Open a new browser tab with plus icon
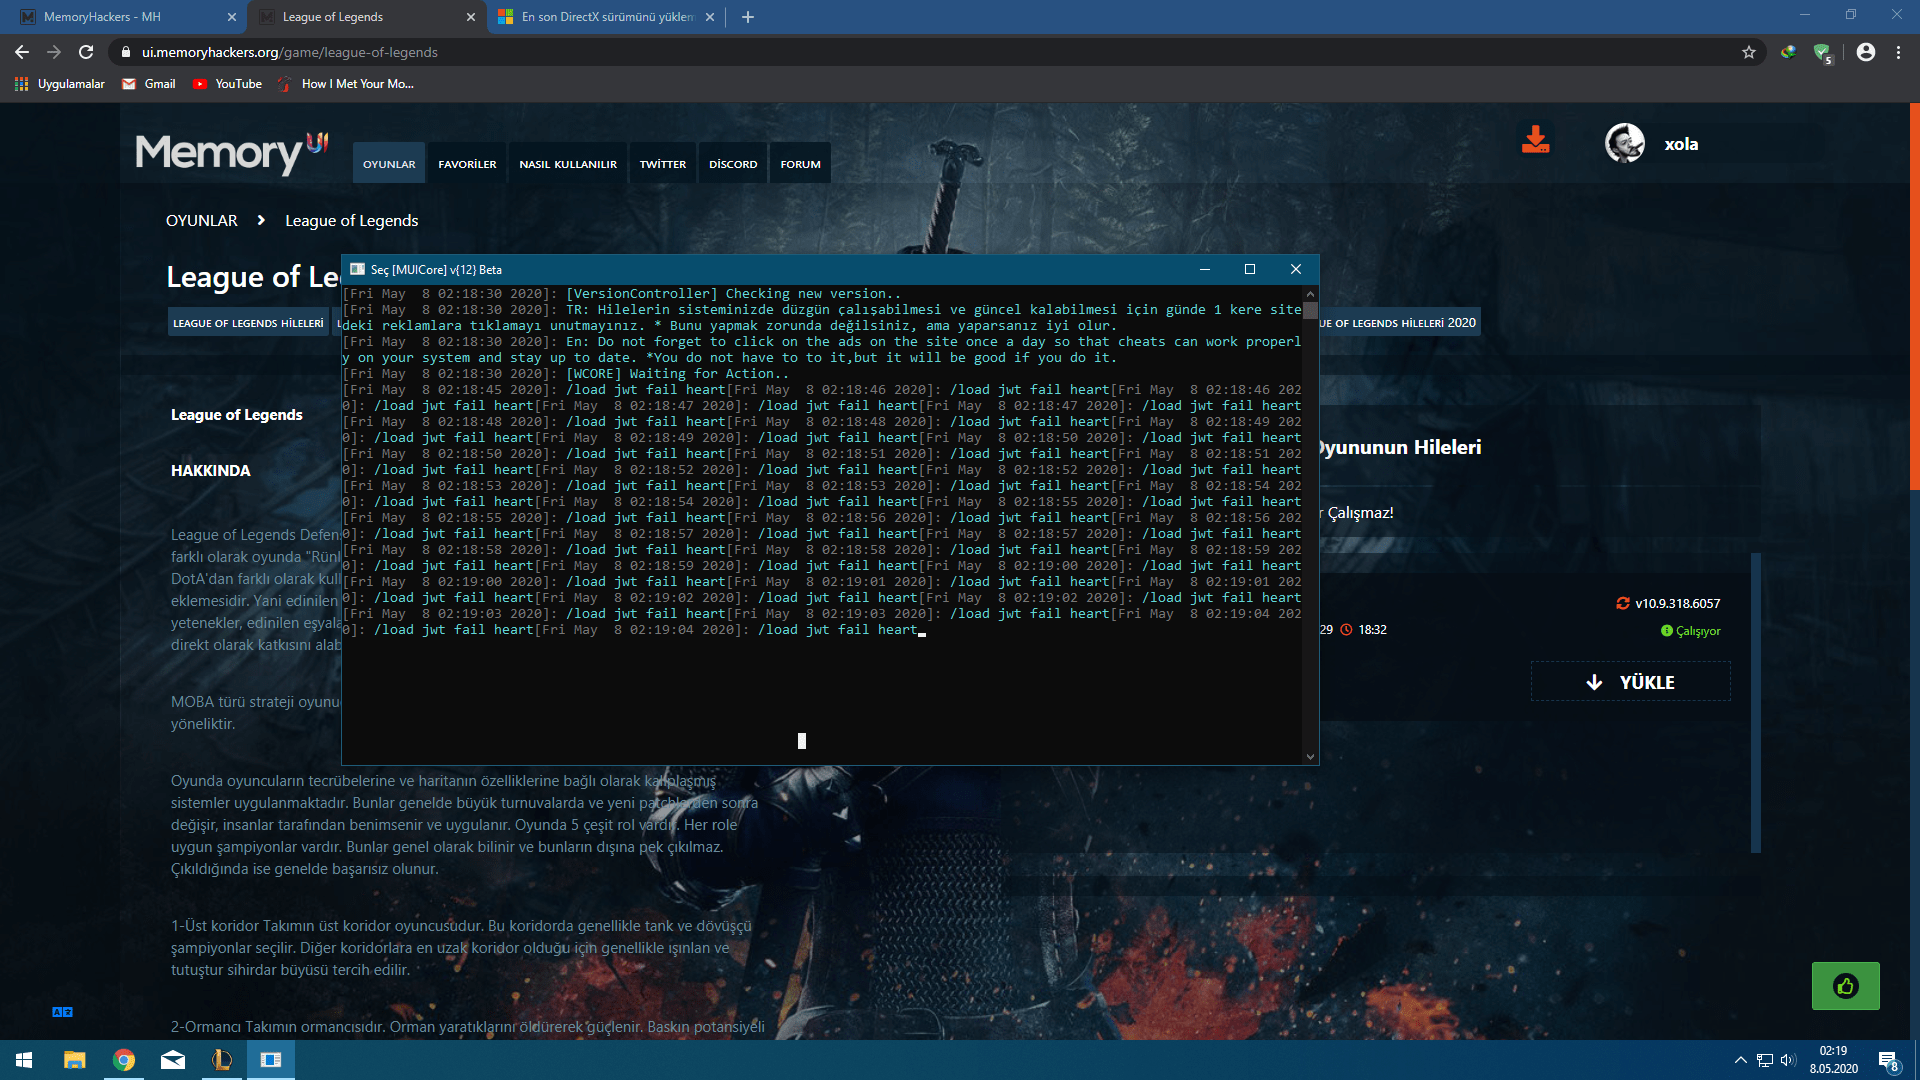The height and width of the screenshot is (1080, 1920). pyautogui.click(x=748, y=17)
